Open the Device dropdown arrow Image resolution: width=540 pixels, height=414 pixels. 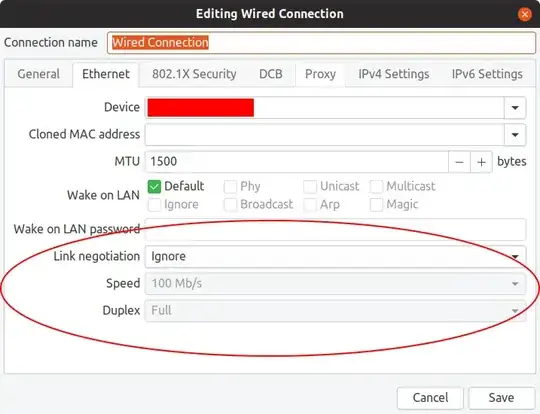click(x=515, y=108)
